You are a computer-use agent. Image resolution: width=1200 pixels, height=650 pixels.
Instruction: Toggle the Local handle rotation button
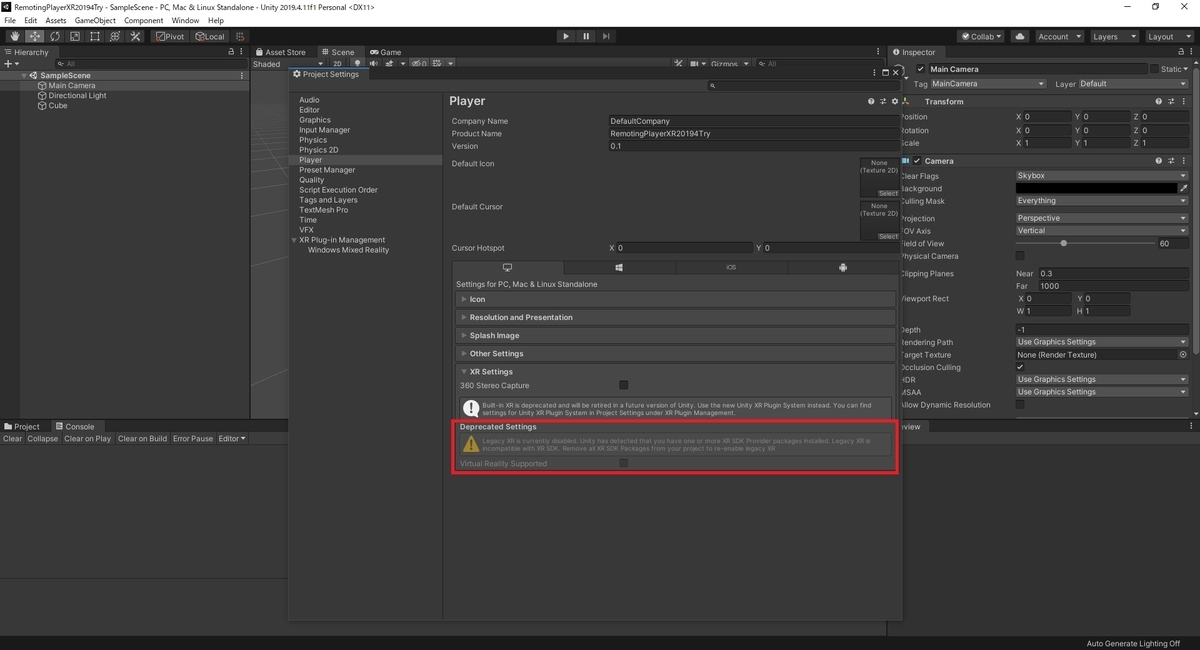pyautogui.click(x=210, y=36)
